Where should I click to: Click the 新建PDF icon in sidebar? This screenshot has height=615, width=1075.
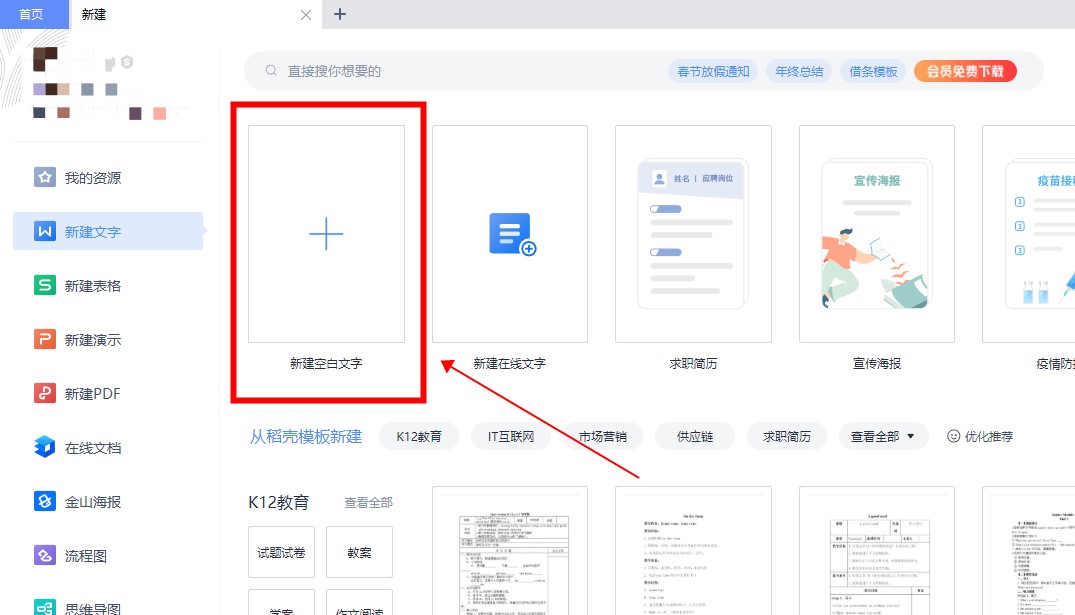(45, 393)
